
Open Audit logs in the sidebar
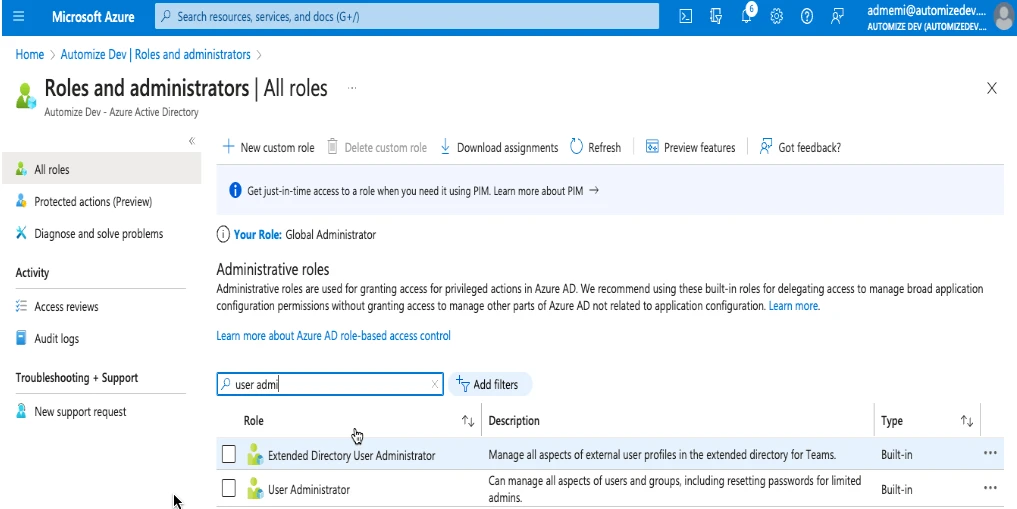click(x=56, y=339)
